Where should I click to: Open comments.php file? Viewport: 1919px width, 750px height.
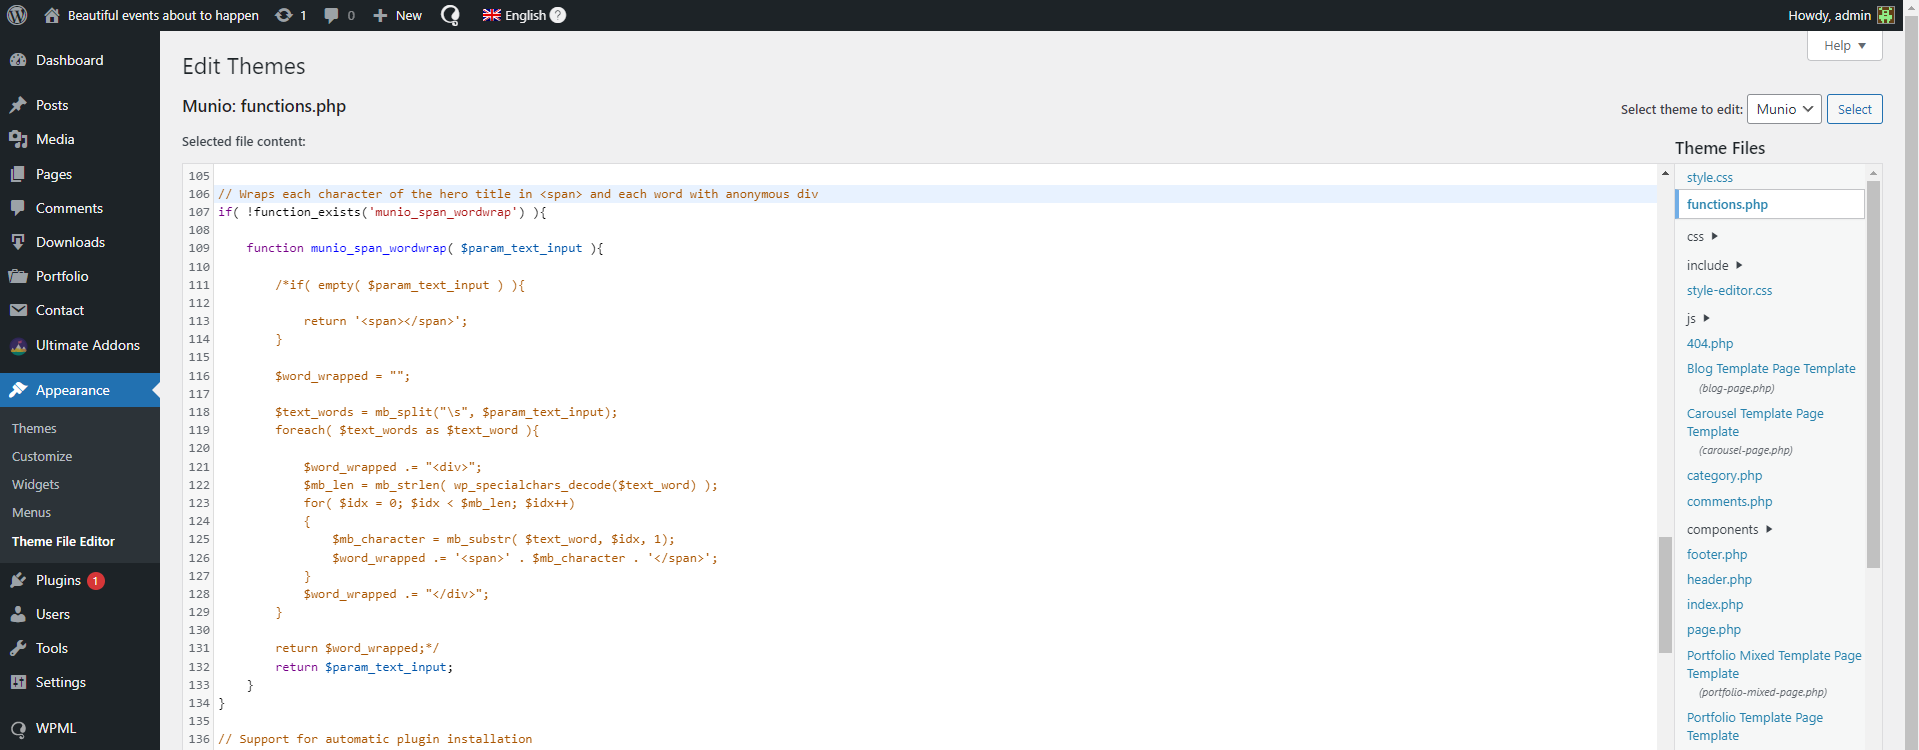coord(1729,501)
